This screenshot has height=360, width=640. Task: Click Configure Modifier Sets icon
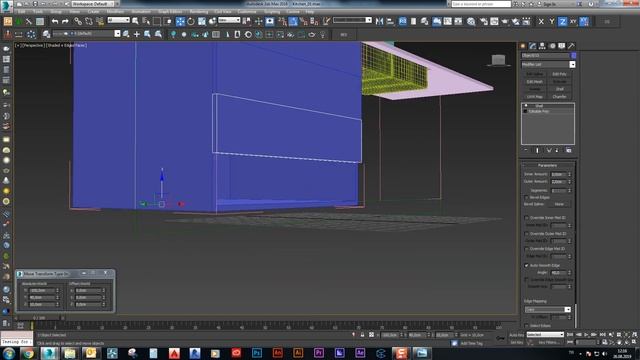click(x=569, y=150)
